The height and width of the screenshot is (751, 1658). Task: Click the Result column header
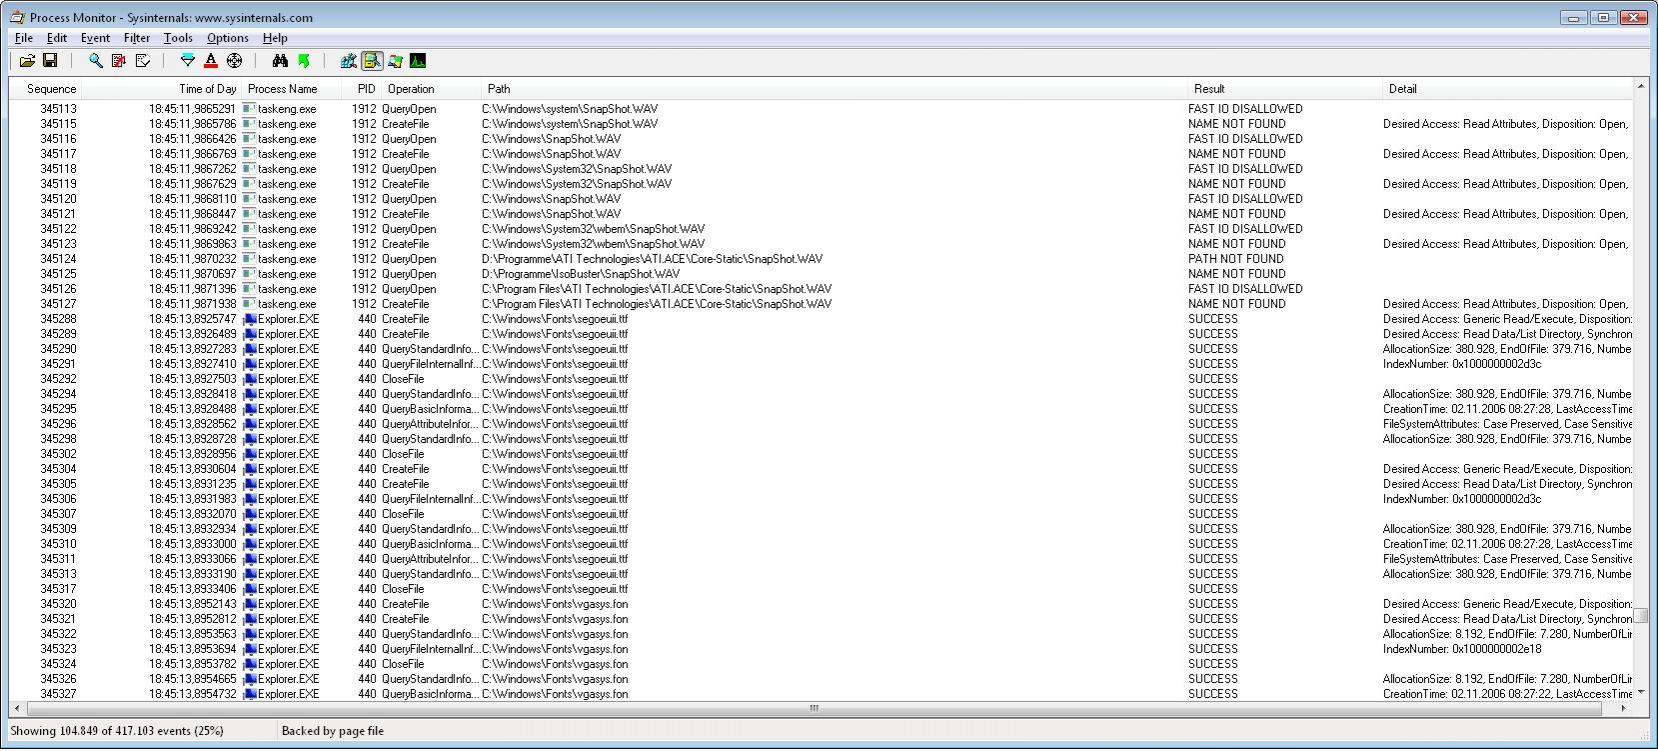point(1283,89)
